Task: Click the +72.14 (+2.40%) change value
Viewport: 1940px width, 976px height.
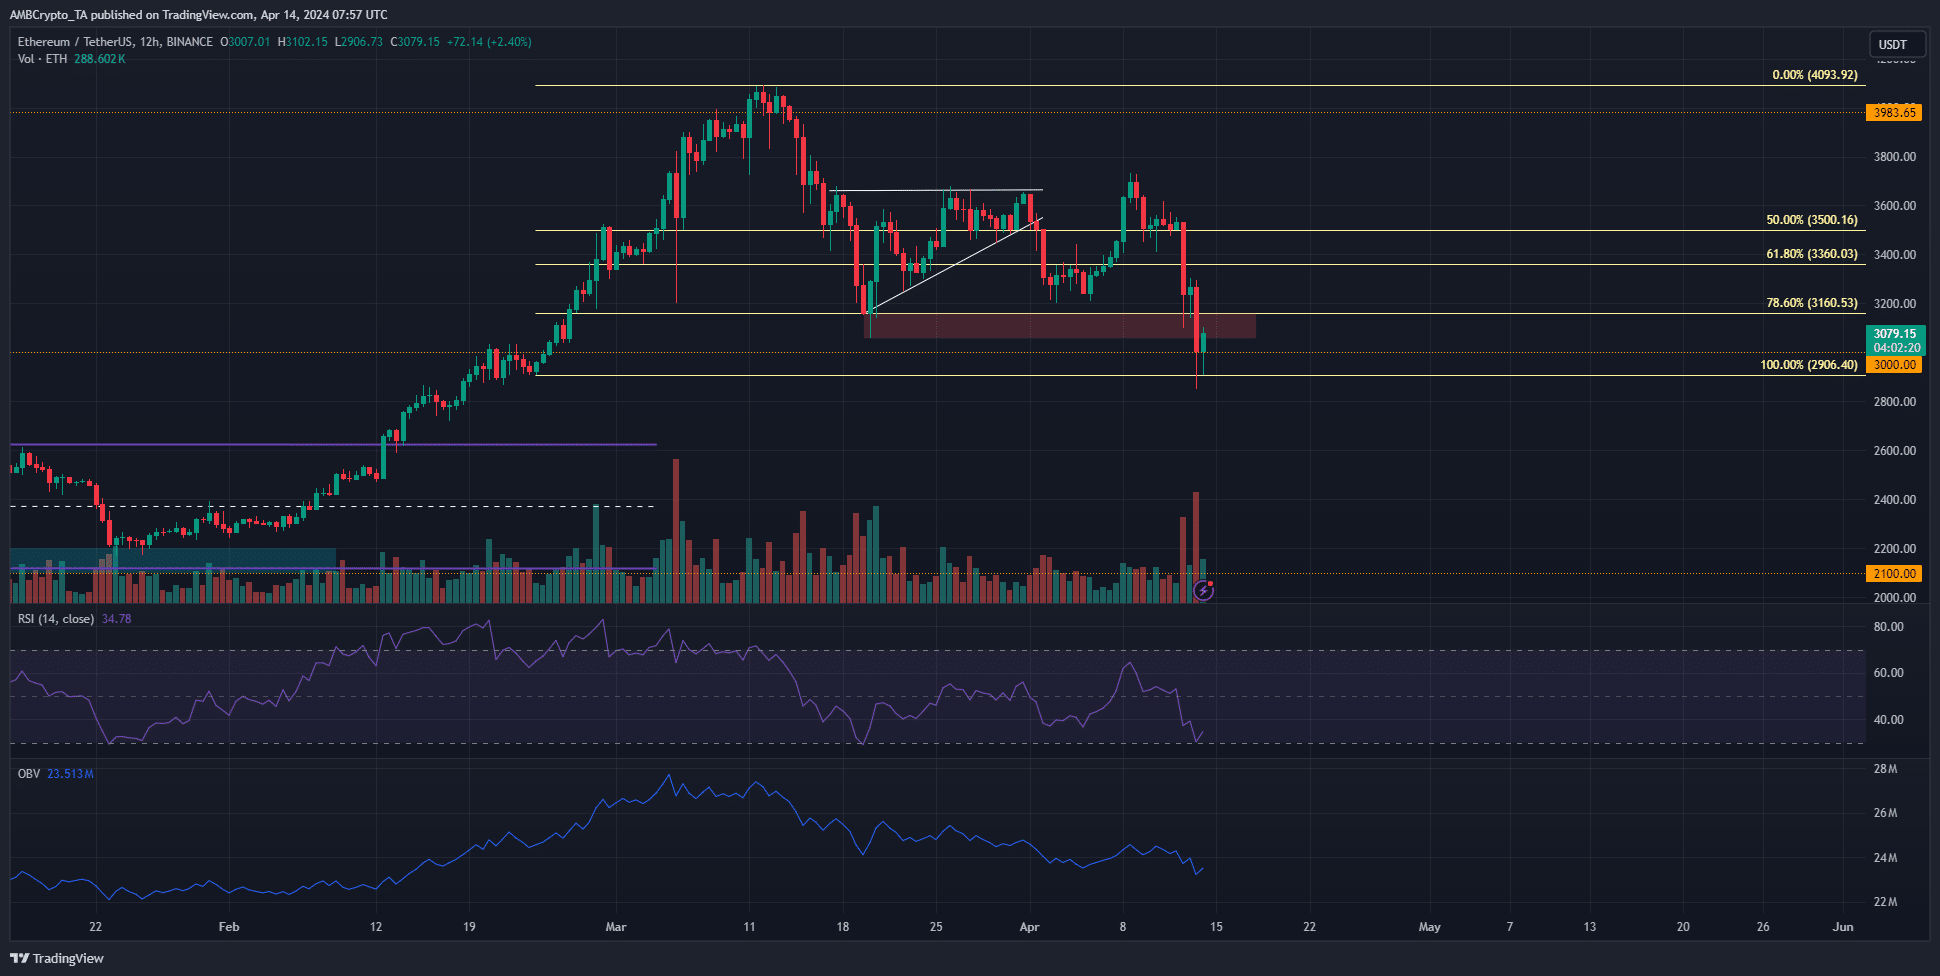Action: (x=489, y=42)
